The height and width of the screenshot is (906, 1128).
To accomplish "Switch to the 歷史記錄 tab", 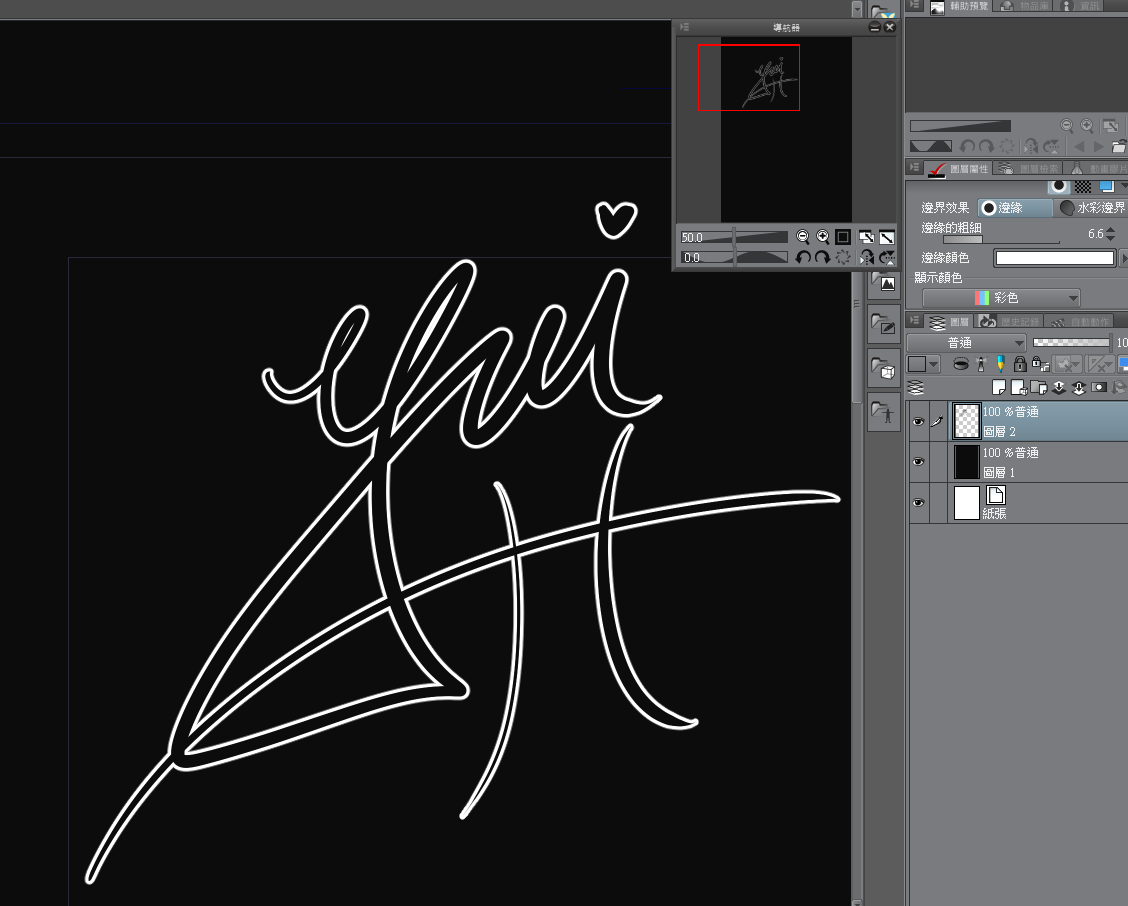I will click(x=1009, y=321).
